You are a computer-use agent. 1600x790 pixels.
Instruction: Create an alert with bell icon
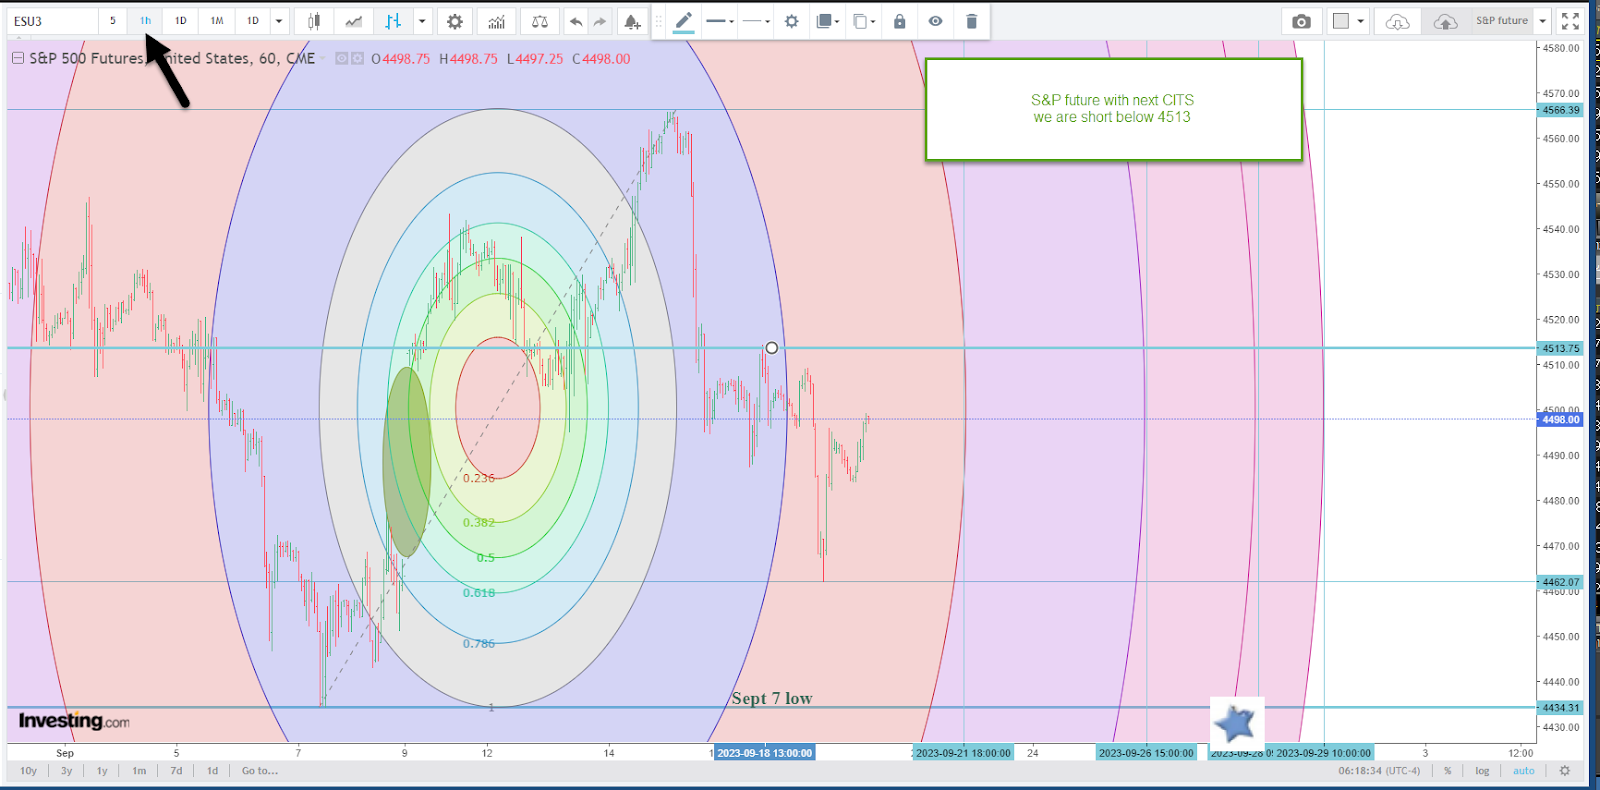pos(632,21)
